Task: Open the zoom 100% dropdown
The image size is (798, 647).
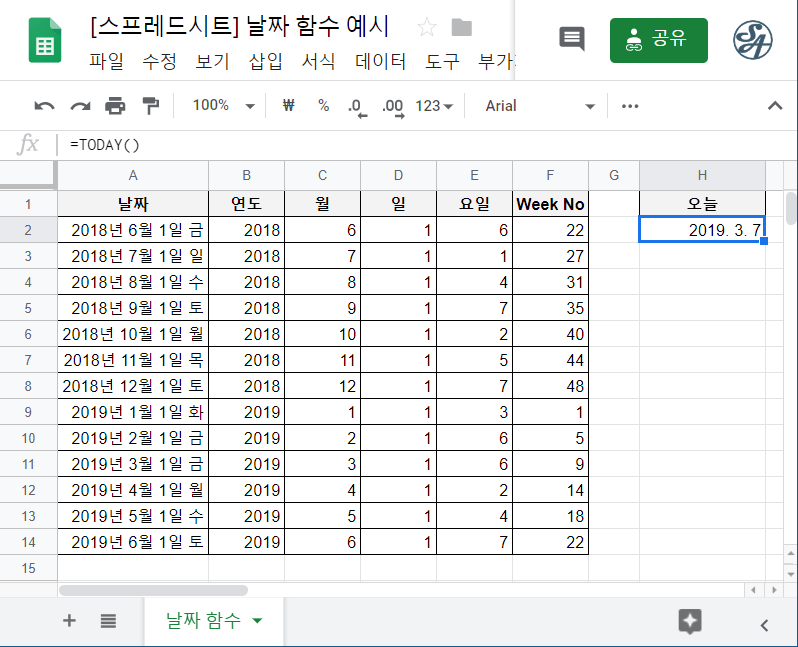Action: 223,106
